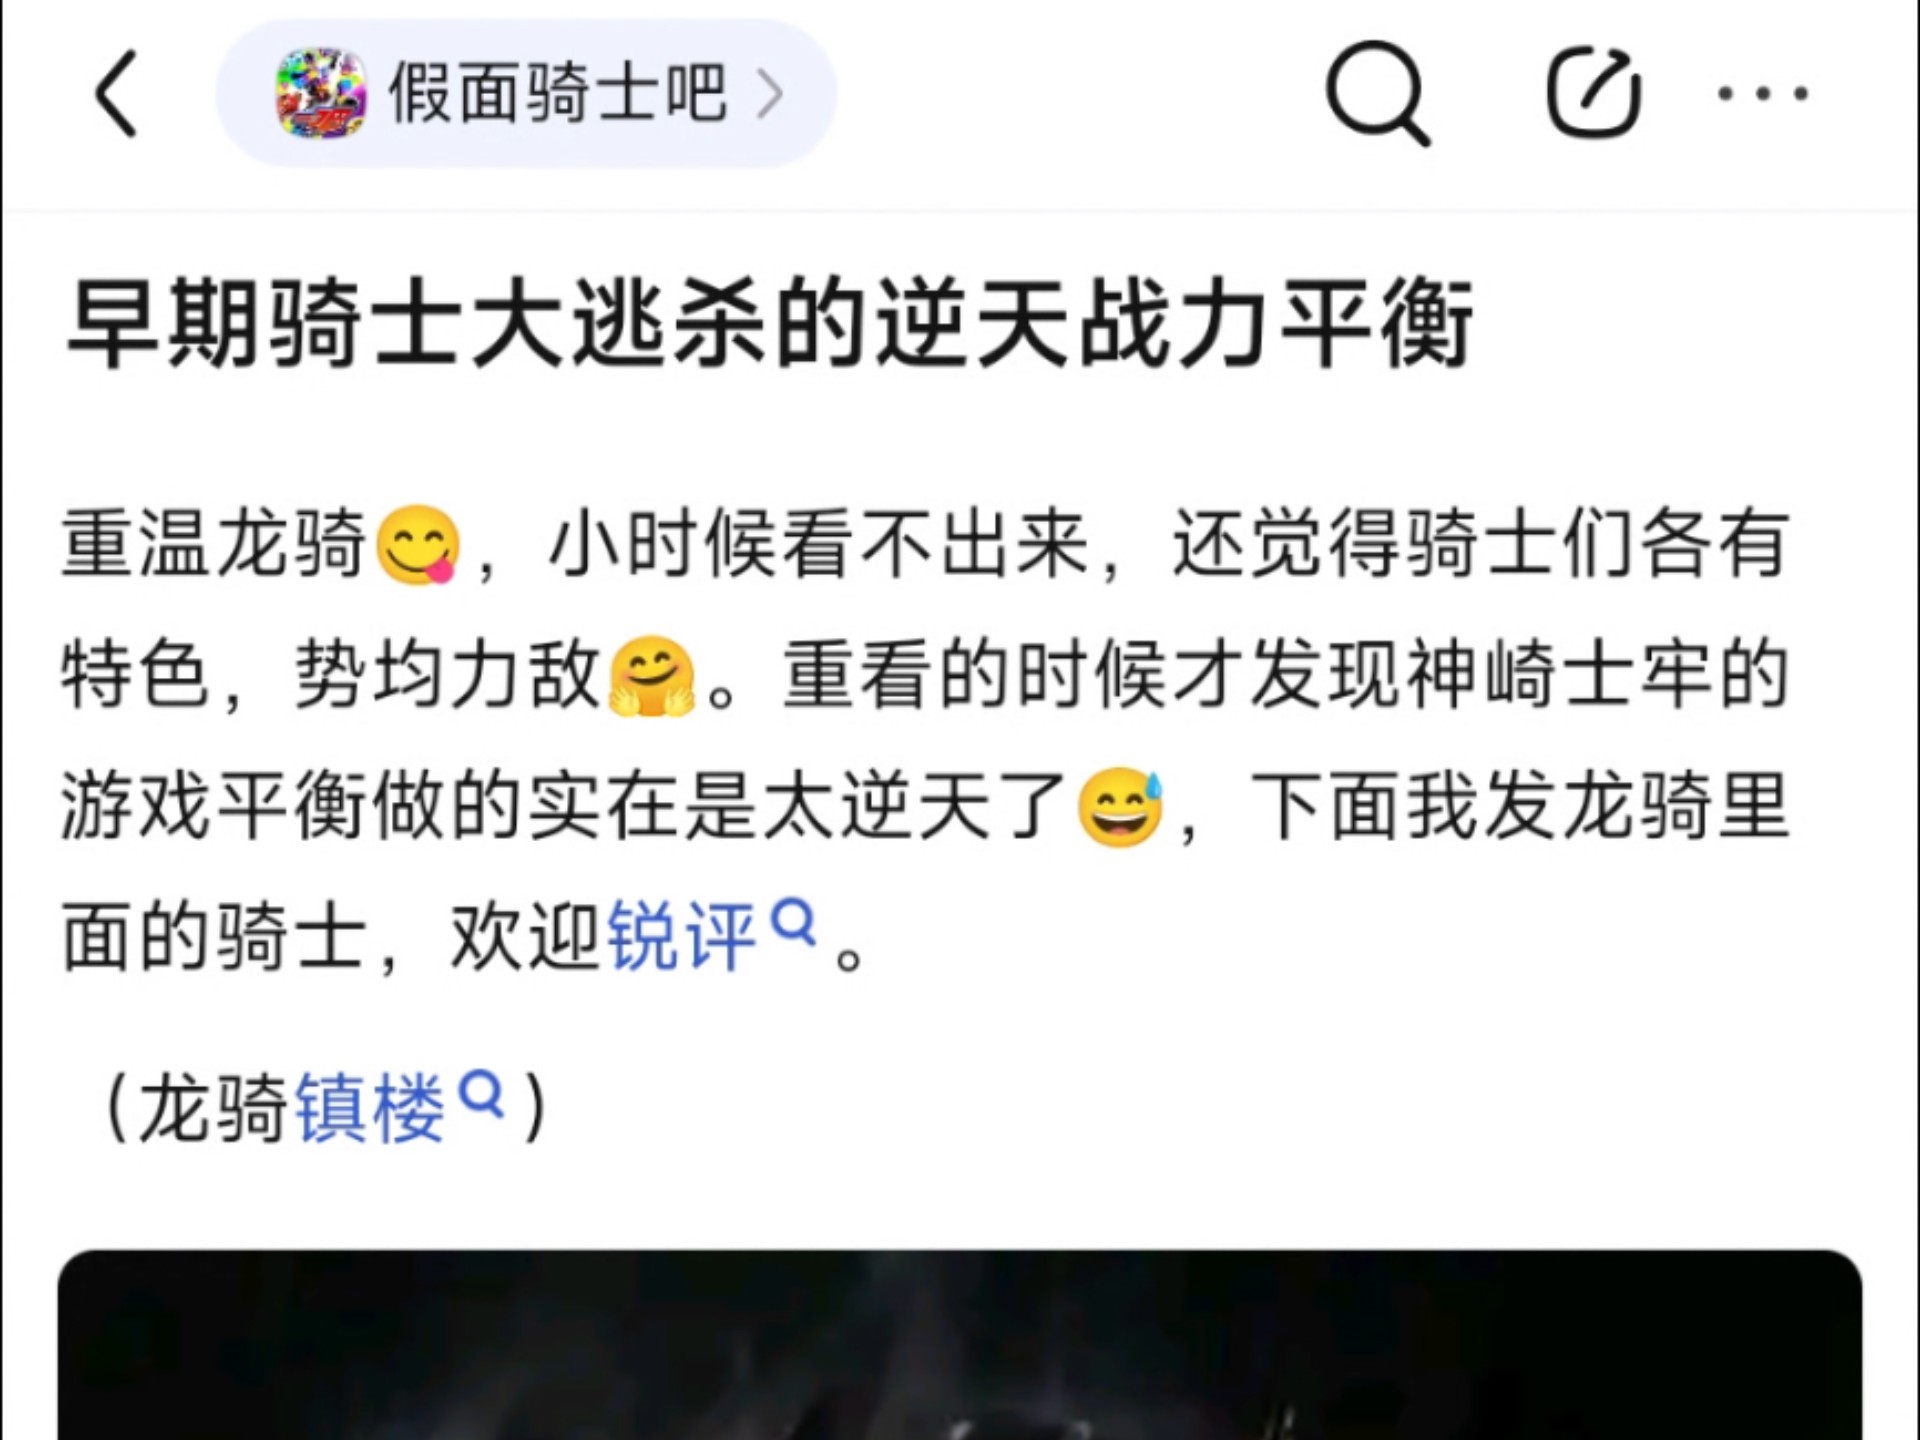1920x1440 pixels.
Task: Expand the 假面骑士吧 chevron arrow
Action: pos(770,94)
